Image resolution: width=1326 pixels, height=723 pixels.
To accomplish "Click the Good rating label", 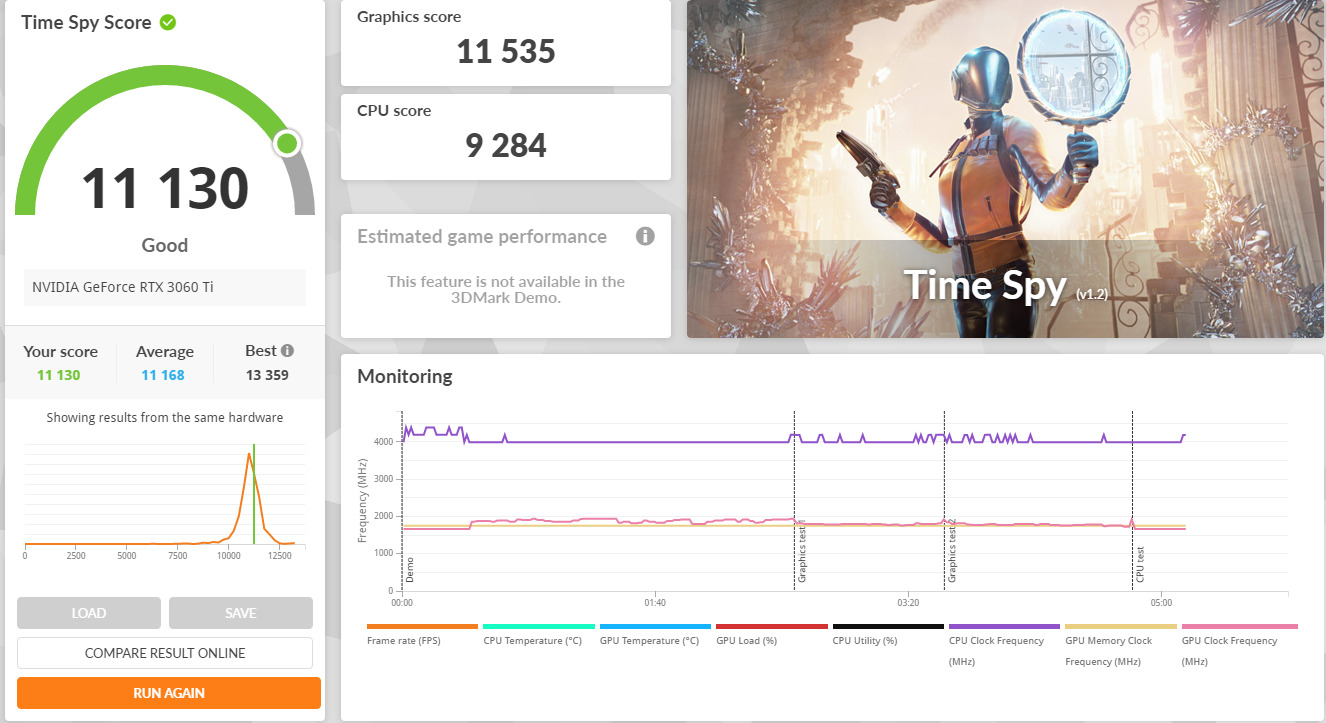I will 165,245.
